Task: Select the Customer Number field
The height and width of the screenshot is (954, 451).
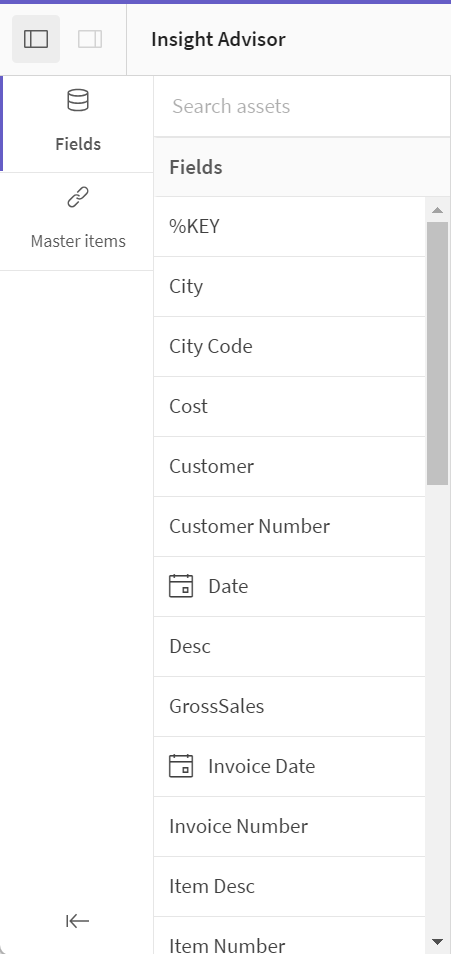Action: (290, 526)
